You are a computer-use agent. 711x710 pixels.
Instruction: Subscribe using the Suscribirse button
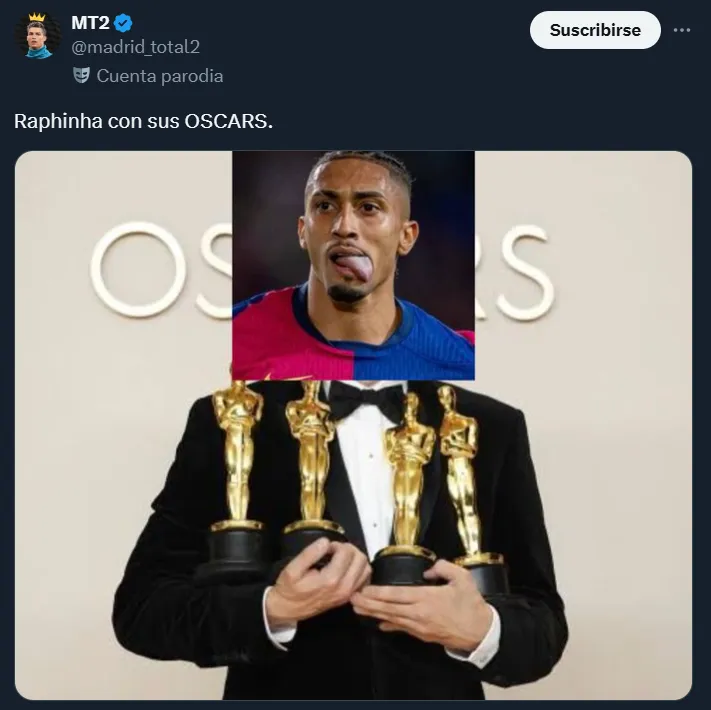[595, 30]
